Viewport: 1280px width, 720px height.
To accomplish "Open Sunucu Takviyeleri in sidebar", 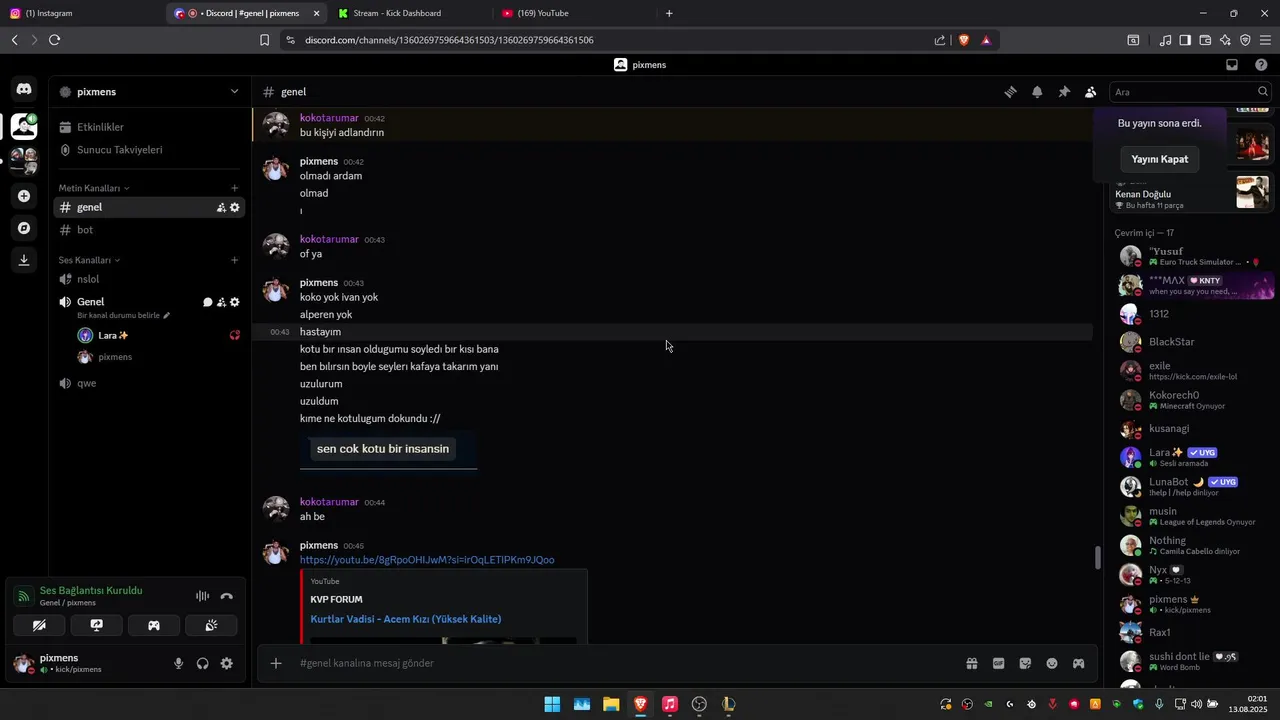I will (149, 150).
